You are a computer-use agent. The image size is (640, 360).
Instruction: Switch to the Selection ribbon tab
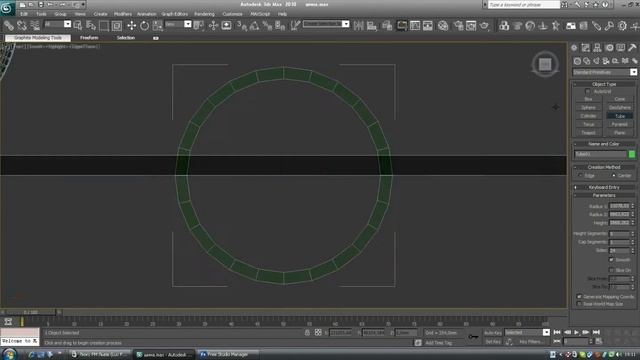[126, 38]
